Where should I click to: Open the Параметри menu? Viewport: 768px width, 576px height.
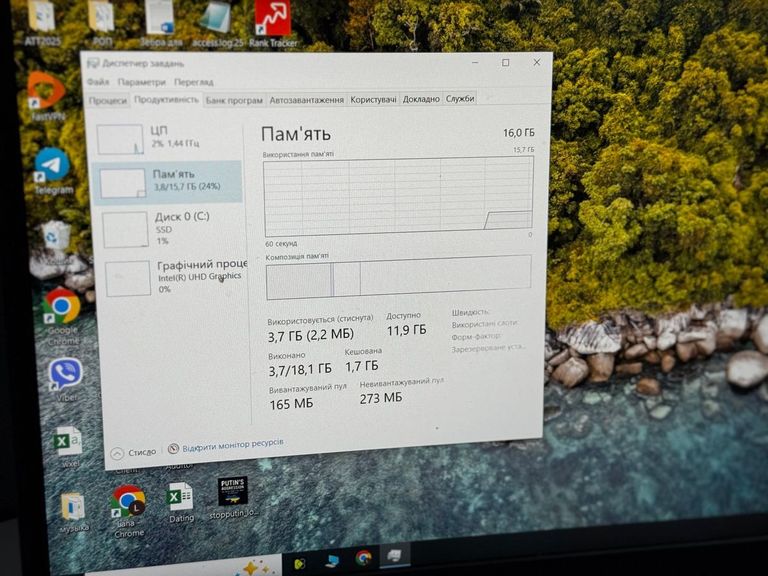[141, 82]
